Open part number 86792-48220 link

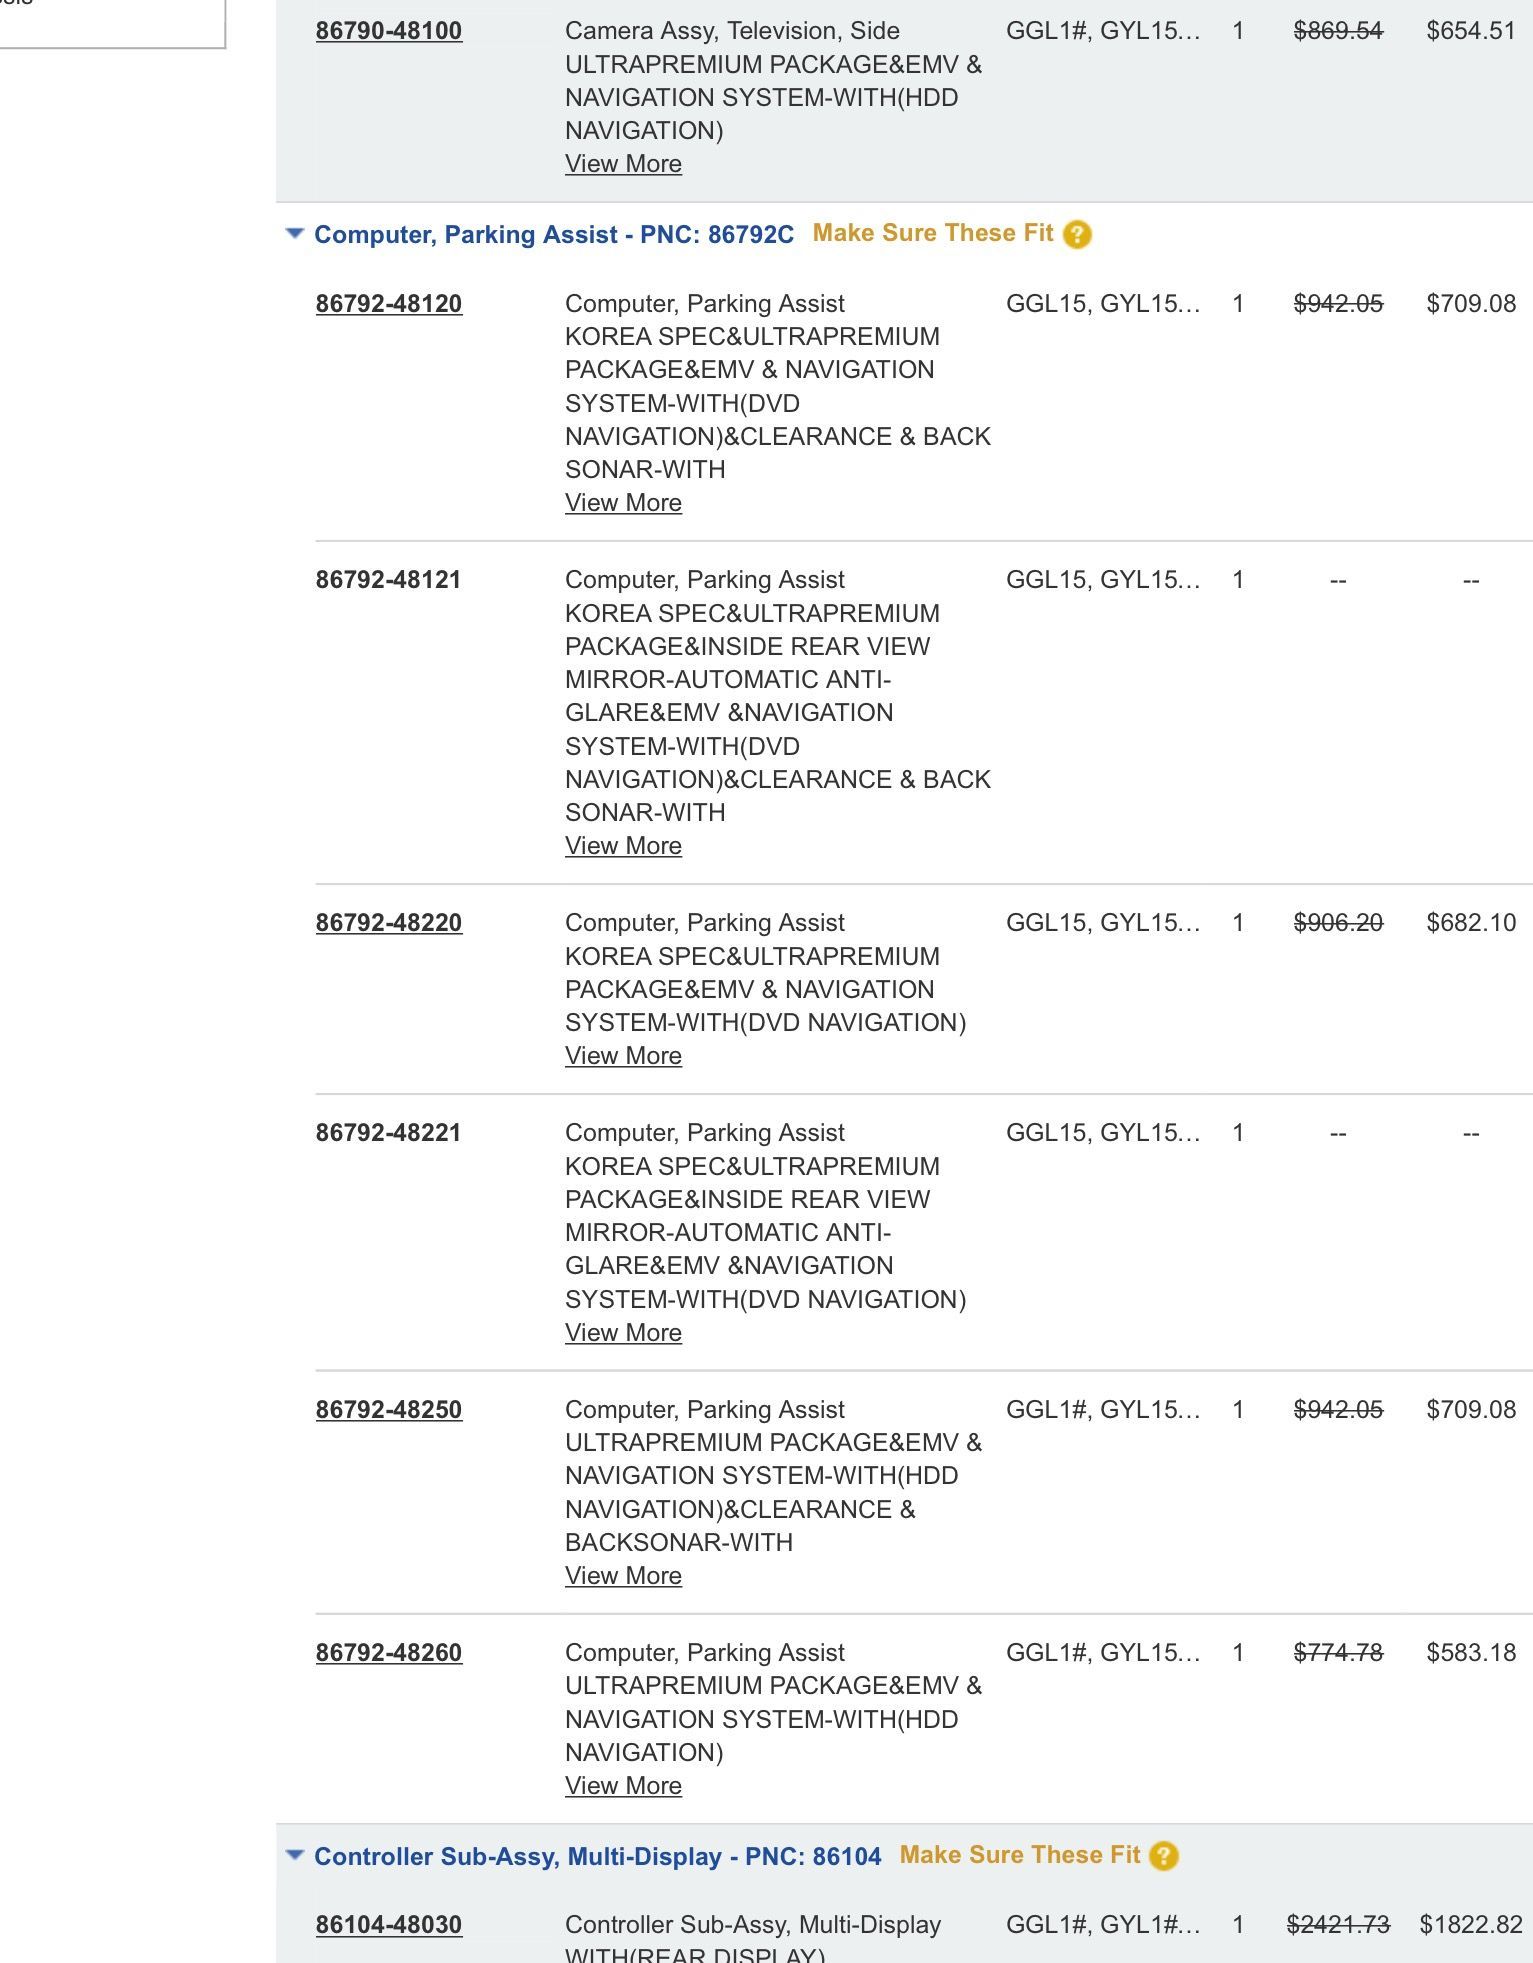[389, 923]
